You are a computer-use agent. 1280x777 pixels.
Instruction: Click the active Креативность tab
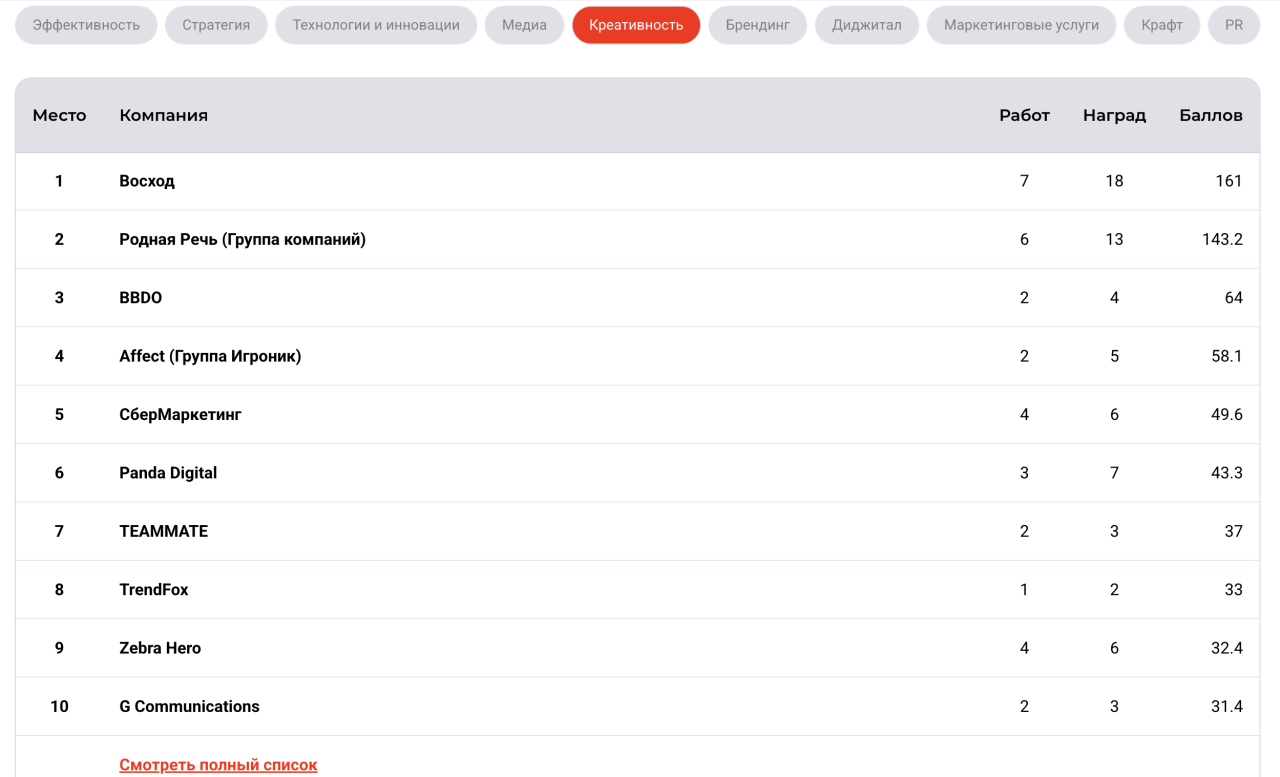pos(636,25)
